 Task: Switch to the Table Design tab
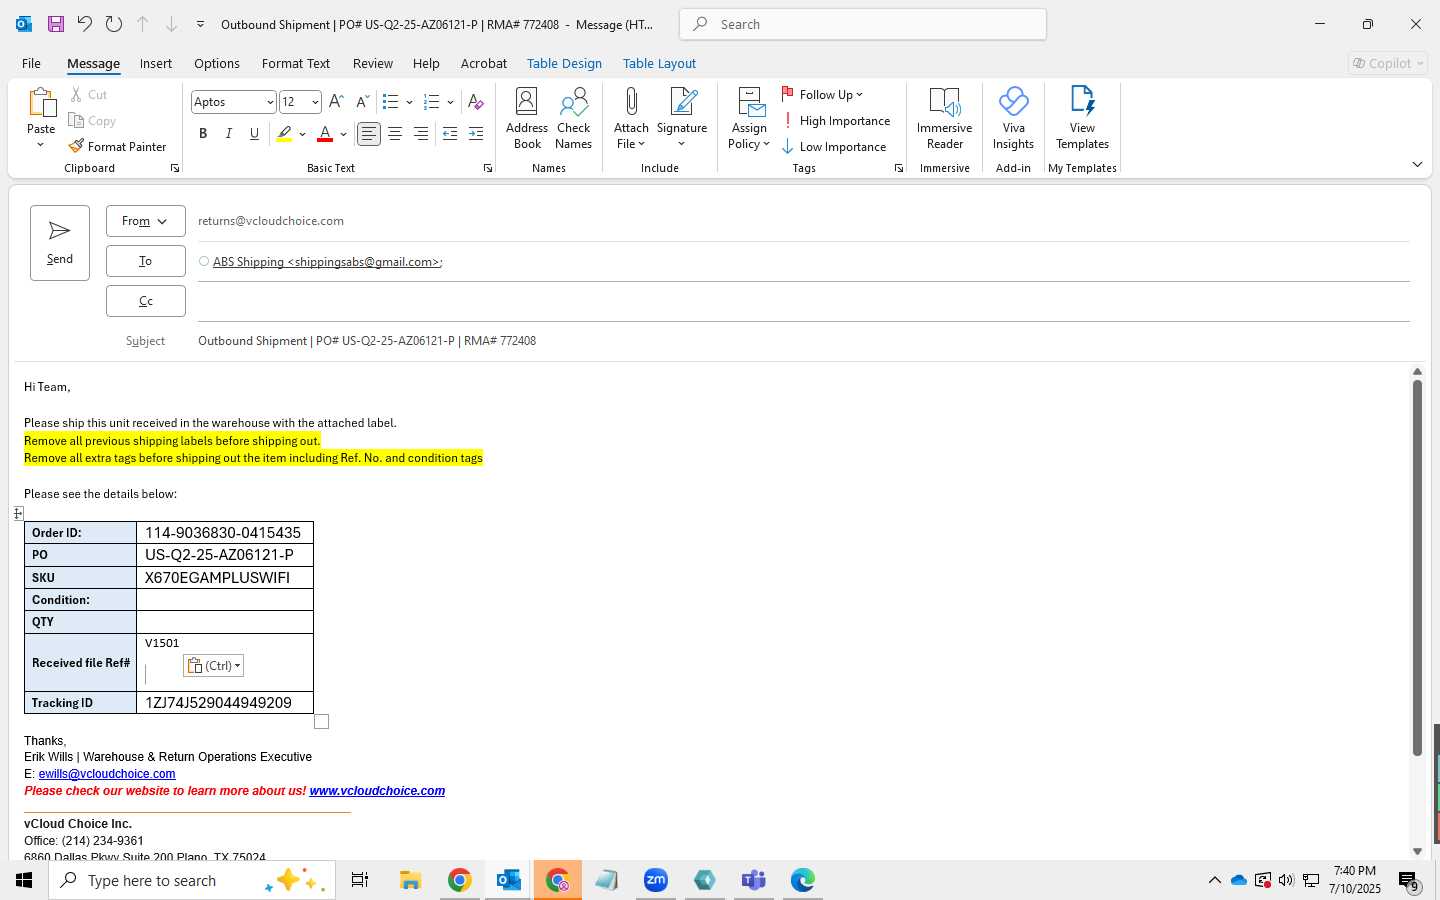click(564, 63)
